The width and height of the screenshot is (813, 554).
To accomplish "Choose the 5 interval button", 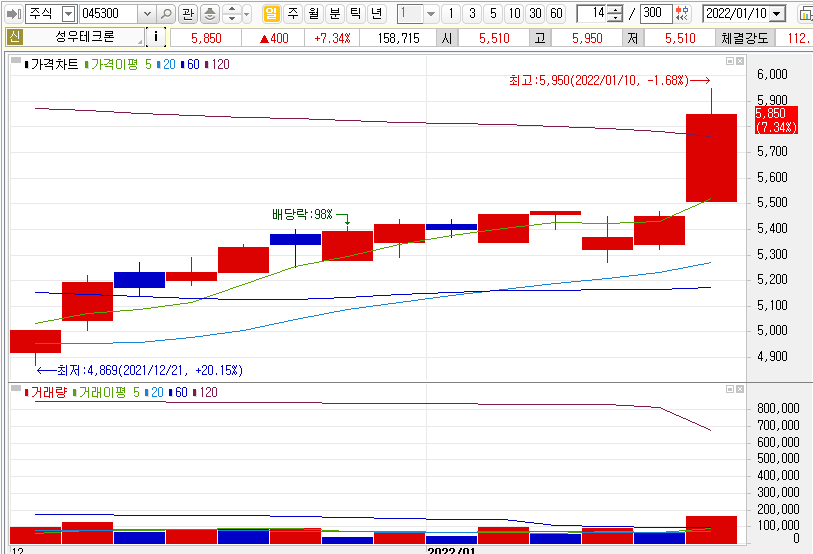I will click(x=493, y=13).
